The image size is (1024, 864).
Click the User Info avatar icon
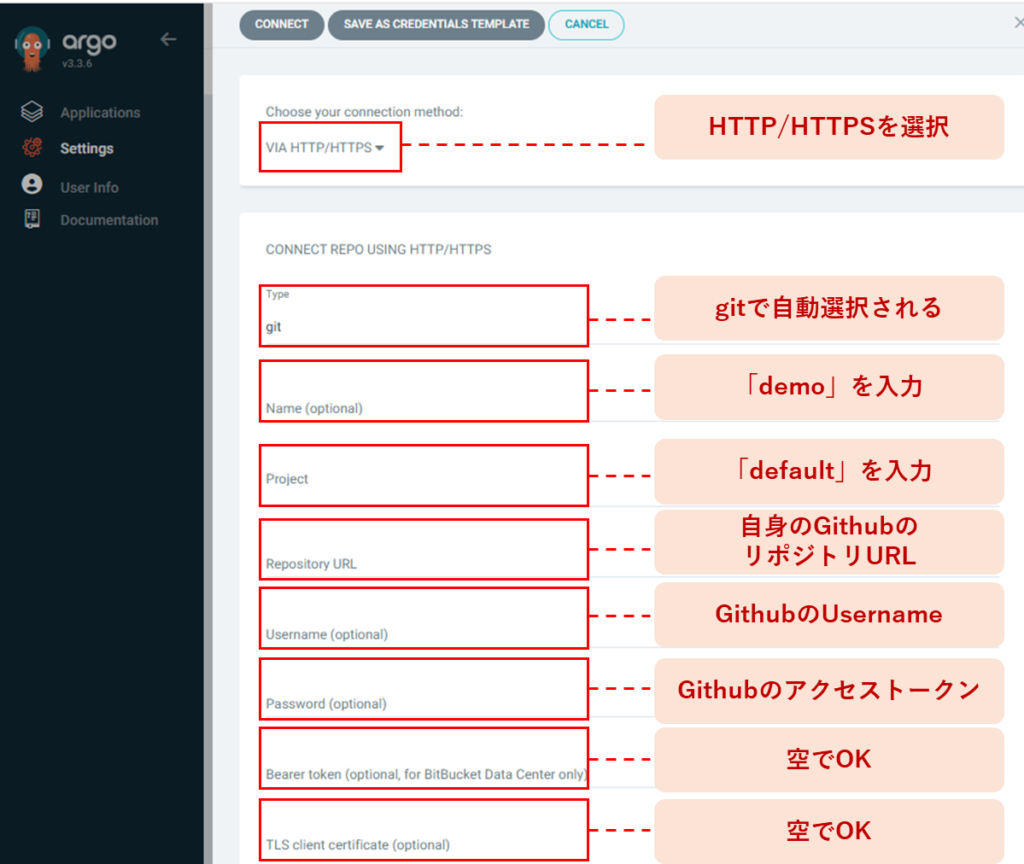point(32,186)
